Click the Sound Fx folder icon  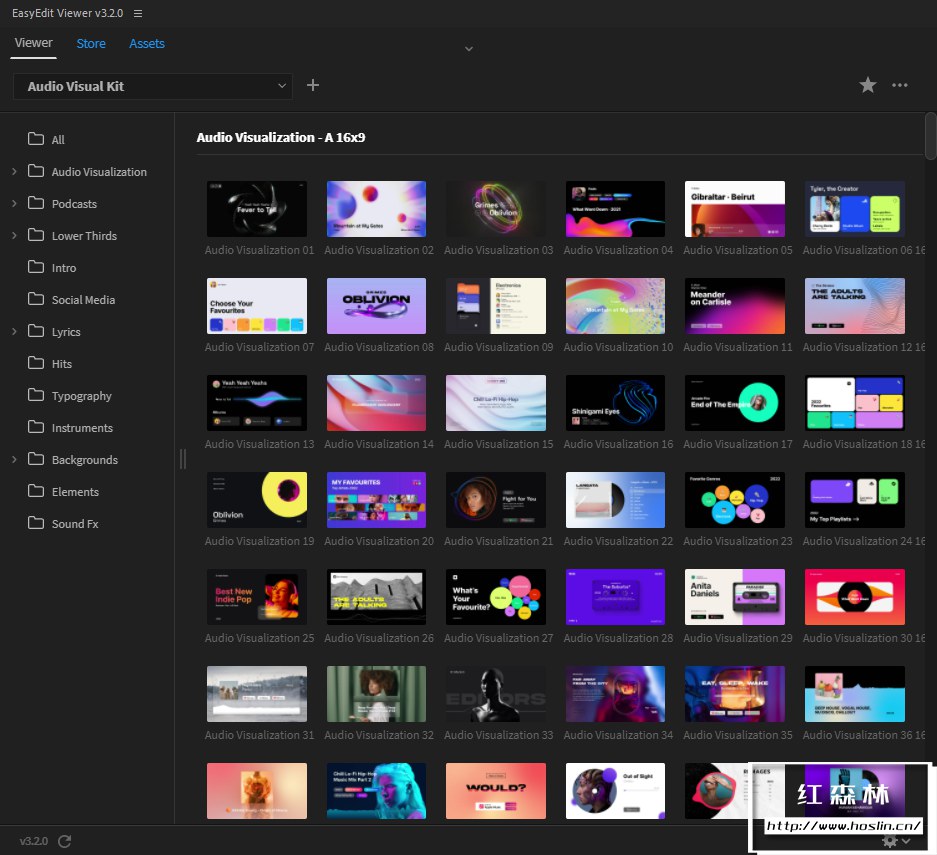click(x=36, y=524)
